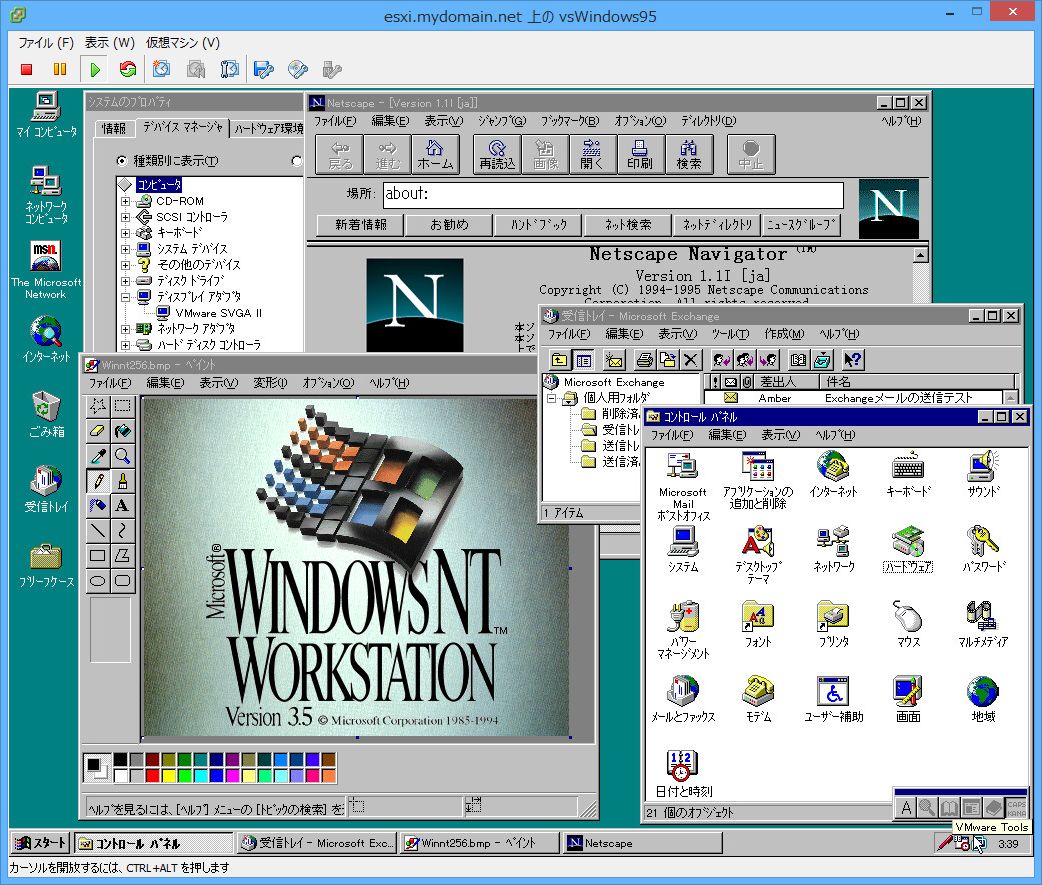This screenshot has height=885, width=1042.
Task: Click Netscape page scrollbar up arrow
Action: [x=920, y=255]
